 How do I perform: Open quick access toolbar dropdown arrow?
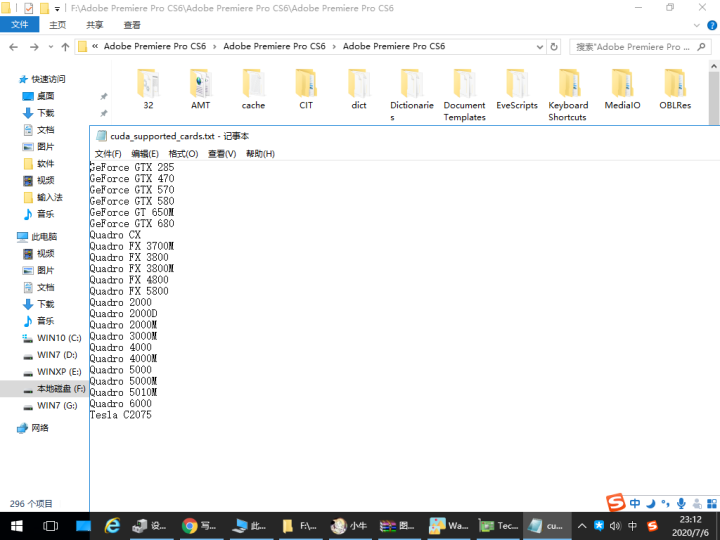pyautogui.click(x=57, y=8)
